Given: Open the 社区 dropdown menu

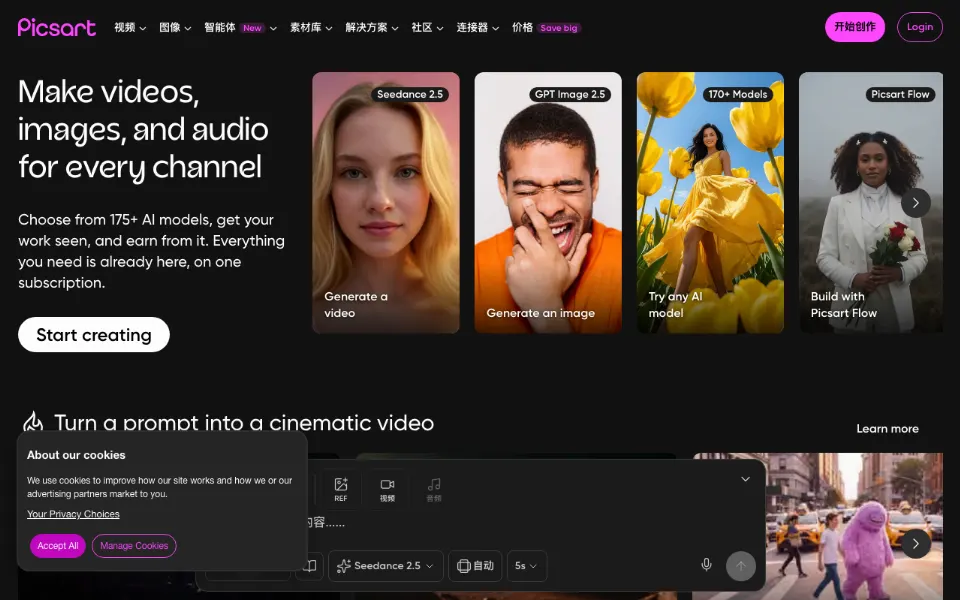Looking at the screenshot, I should click(x=427, y=28).
